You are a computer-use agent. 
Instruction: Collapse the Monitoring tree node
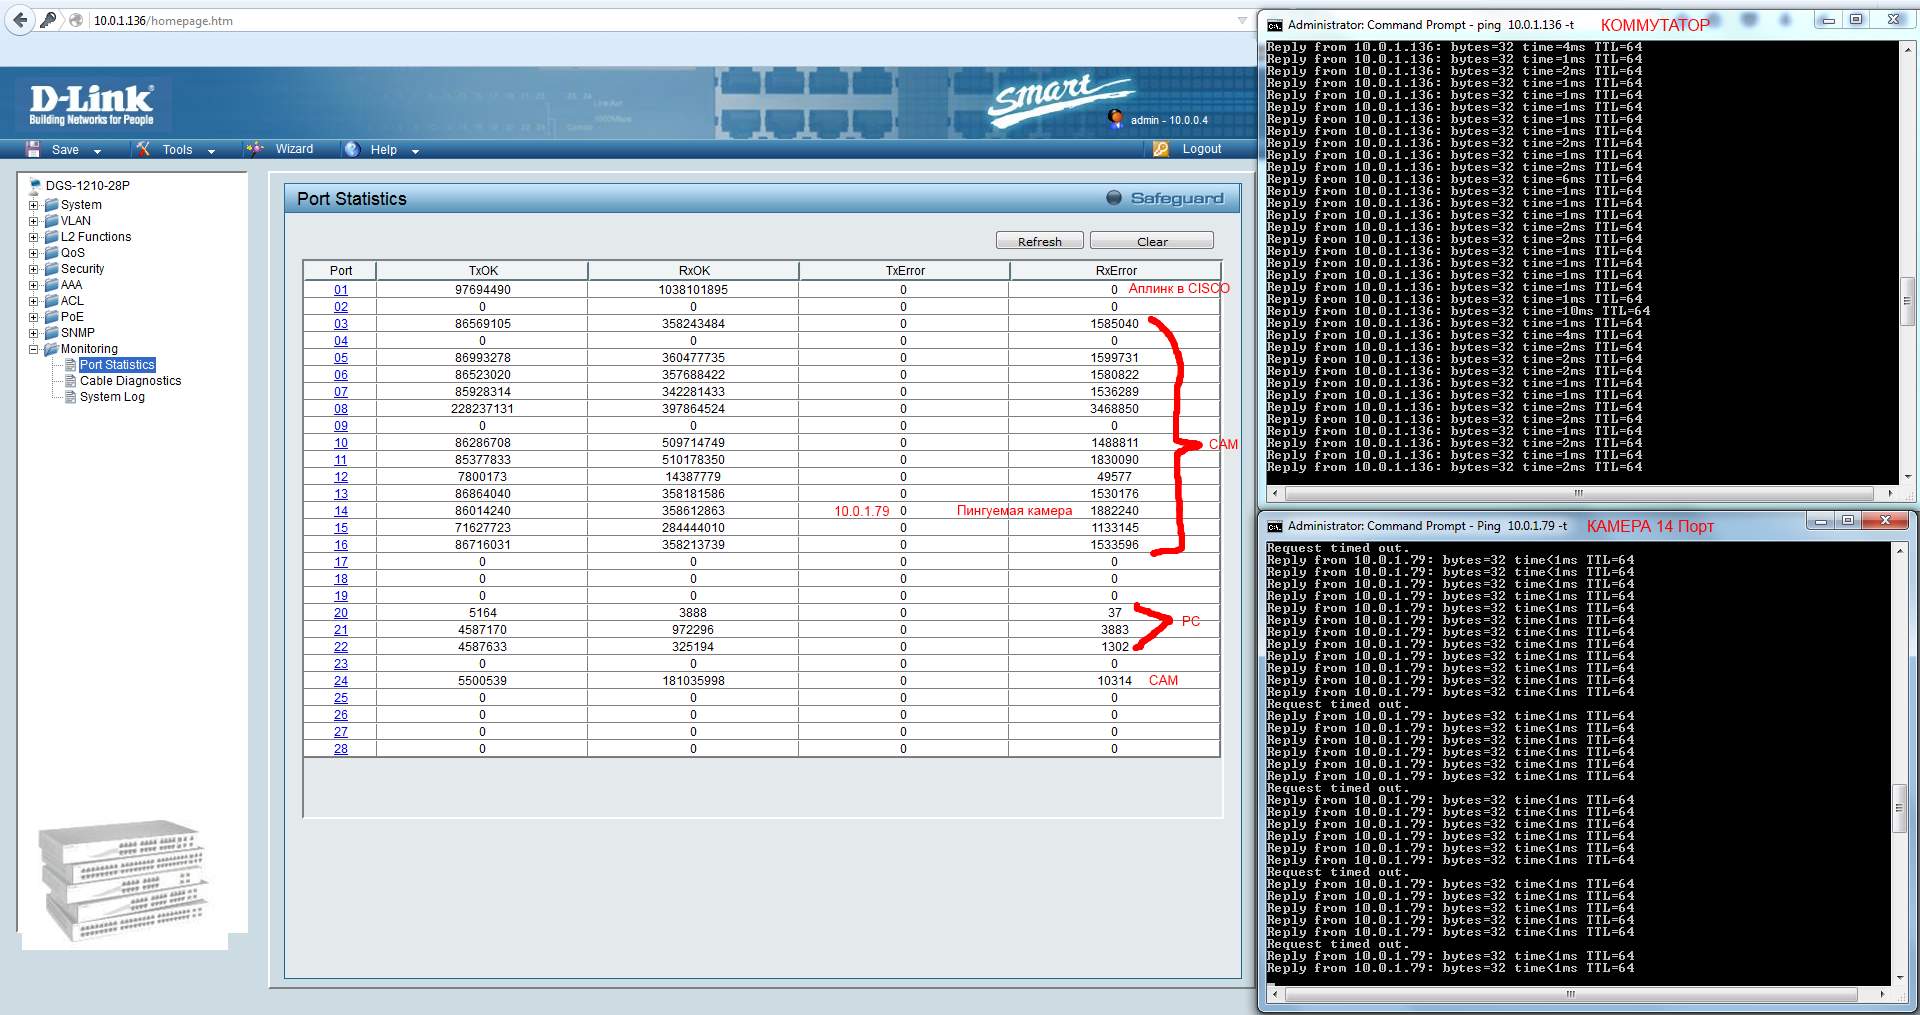(x=34, y=349)
